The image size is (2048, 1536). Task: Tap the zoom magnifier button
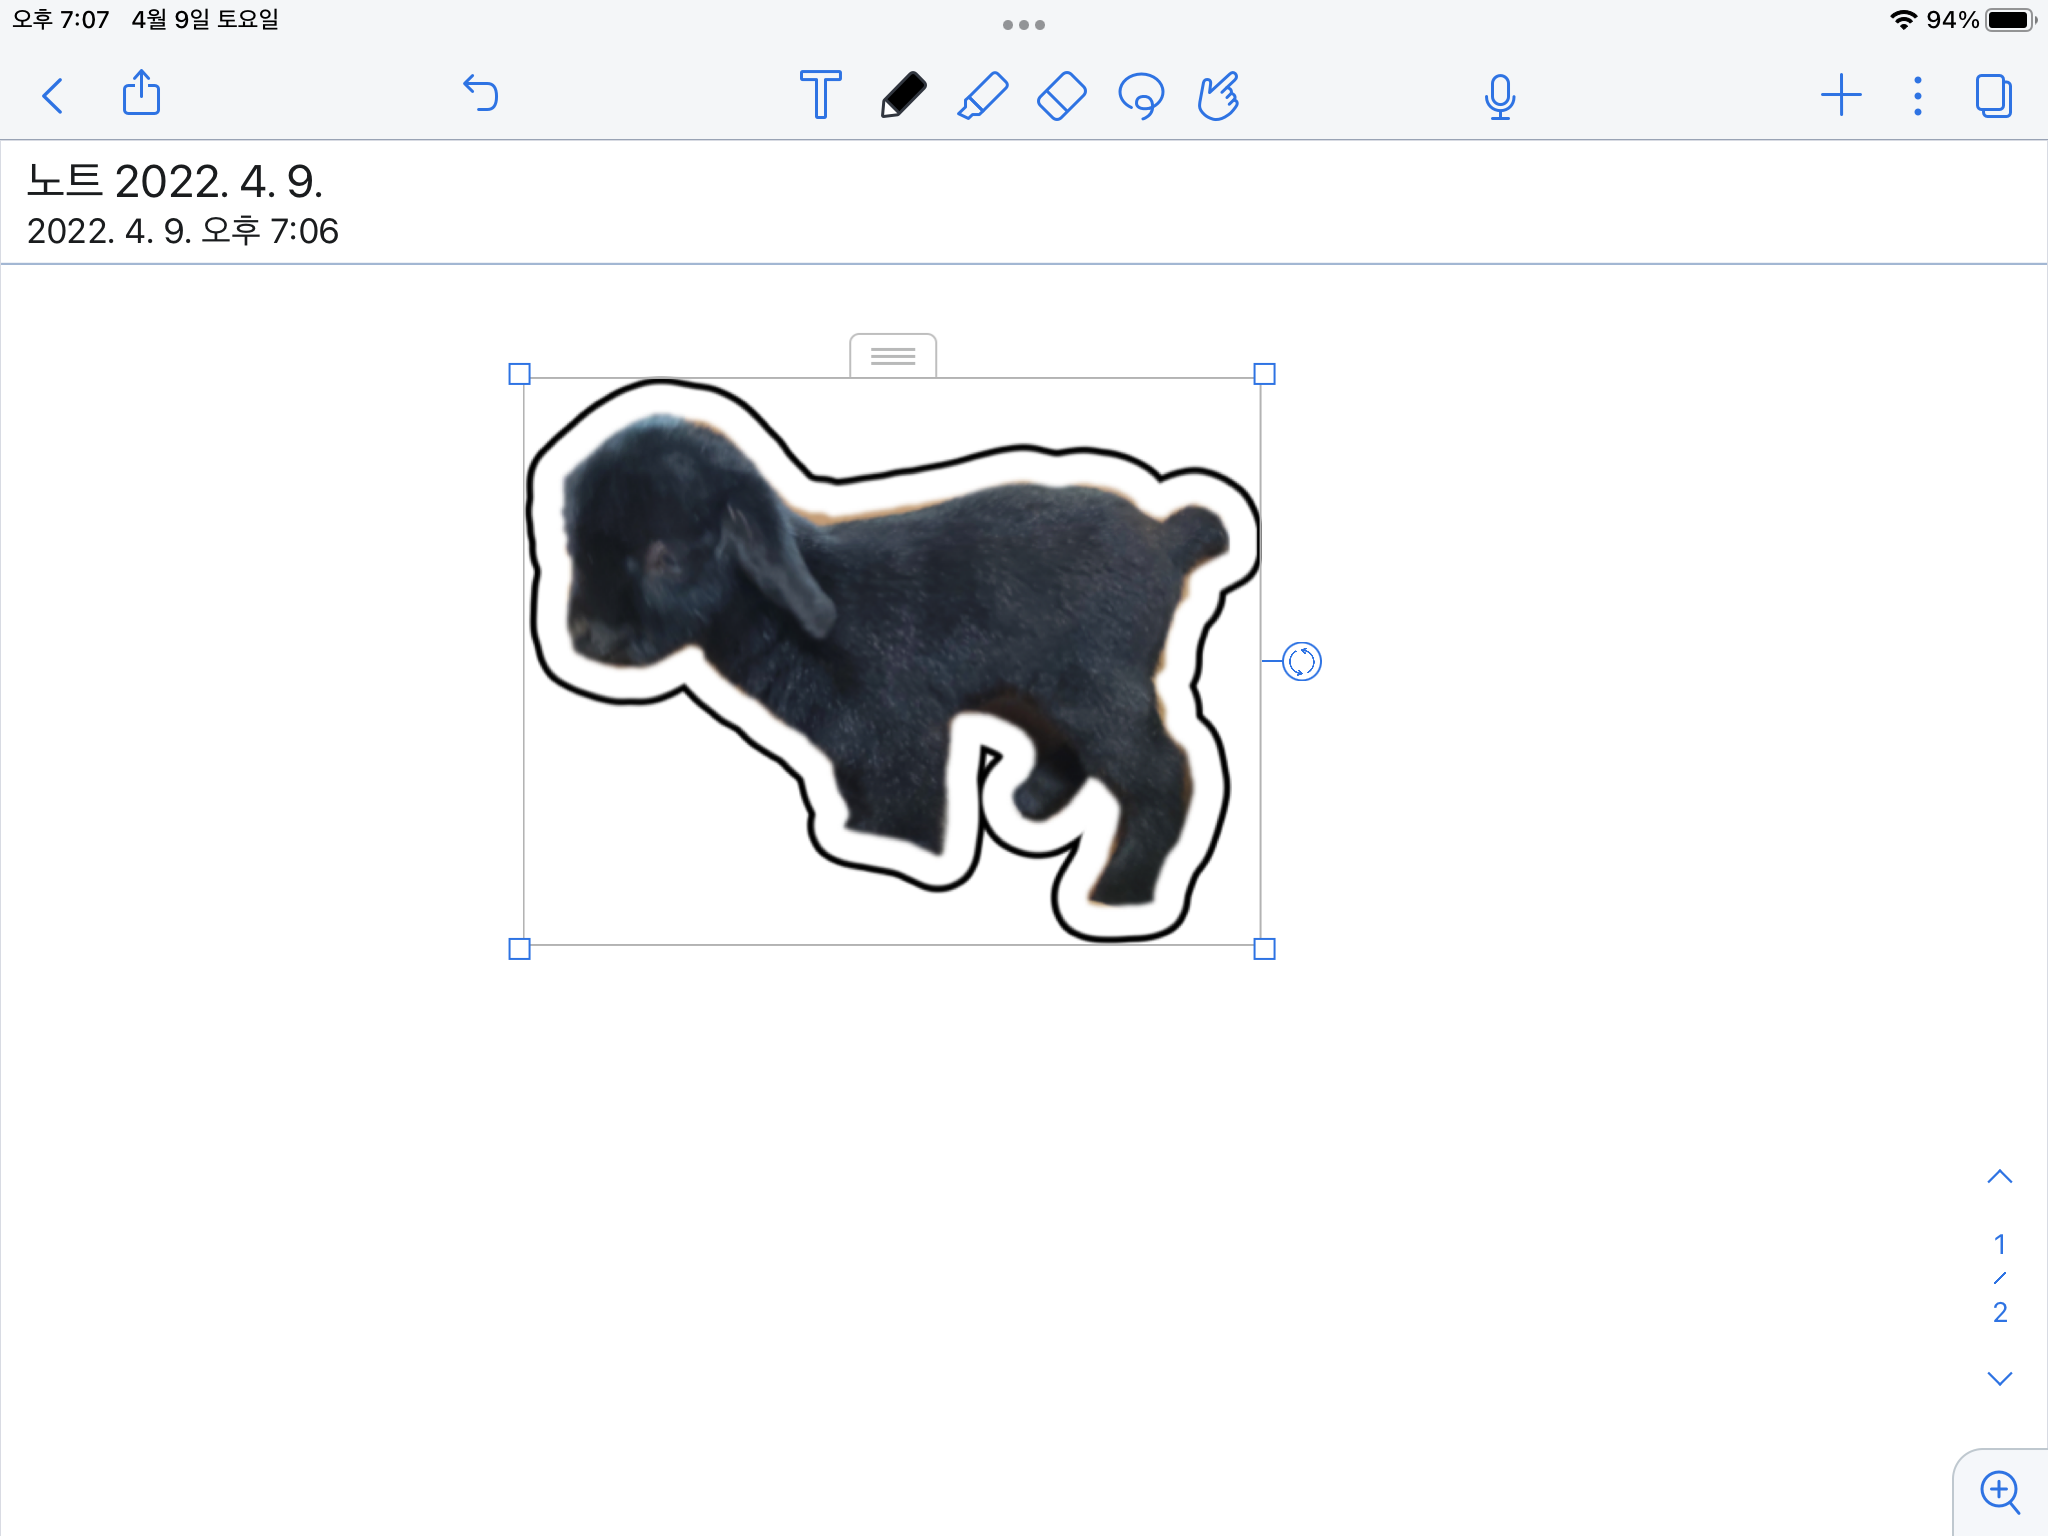pos(2000,1492)
